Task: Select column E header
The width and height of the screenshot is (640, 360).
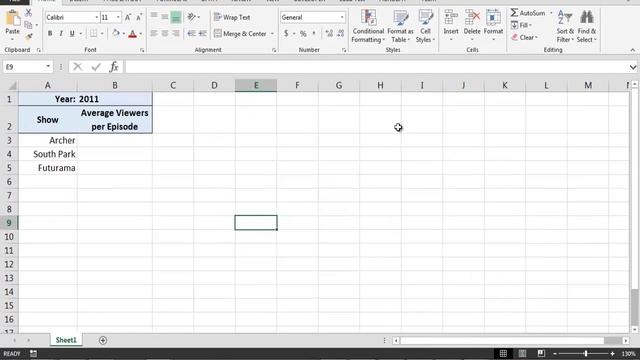Action: 256,85
